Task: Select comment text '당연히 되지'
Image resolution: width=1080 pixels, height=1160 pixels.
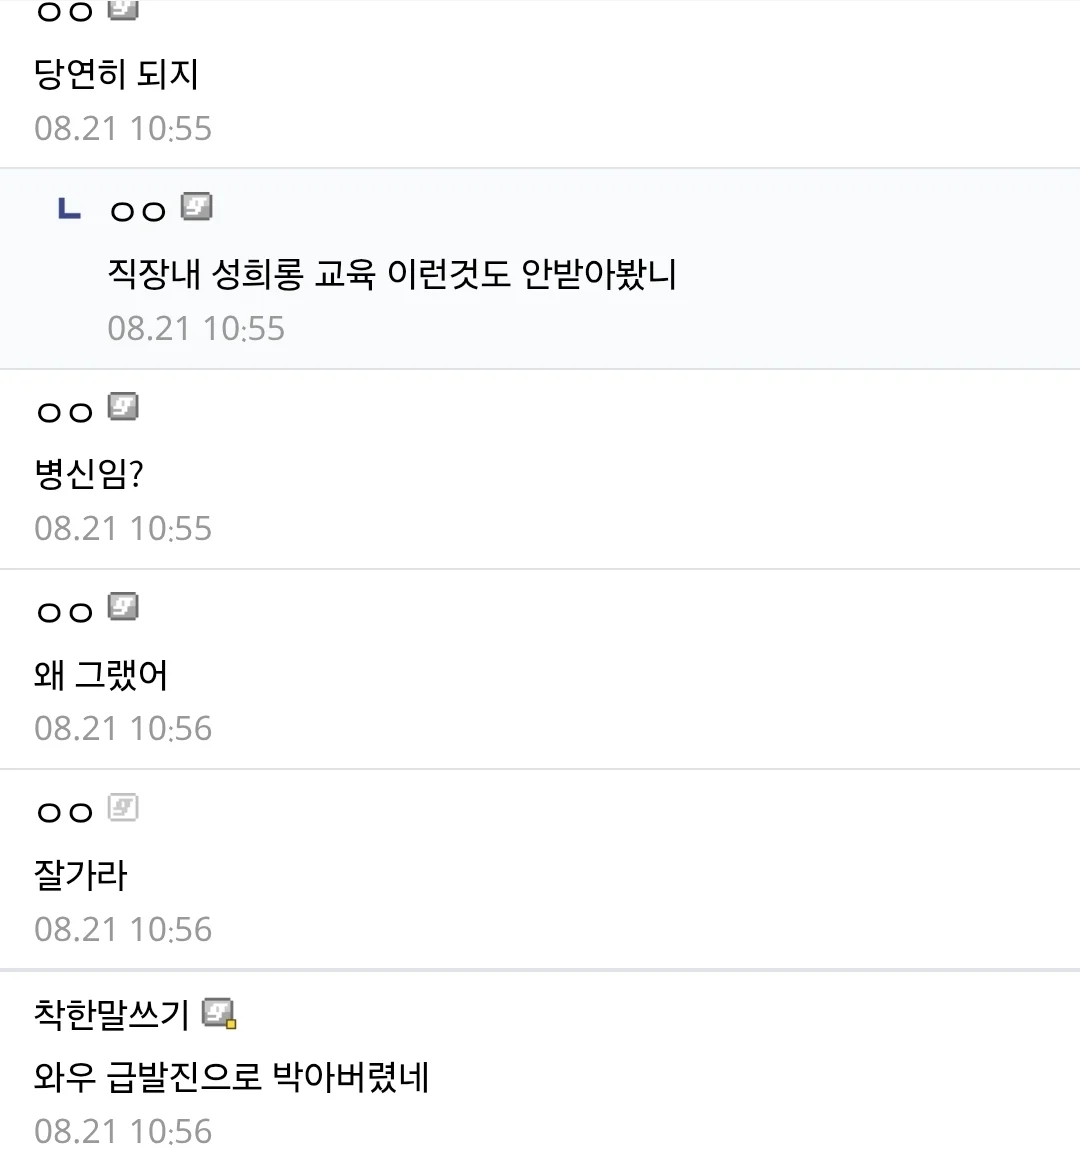Action: 116,74
